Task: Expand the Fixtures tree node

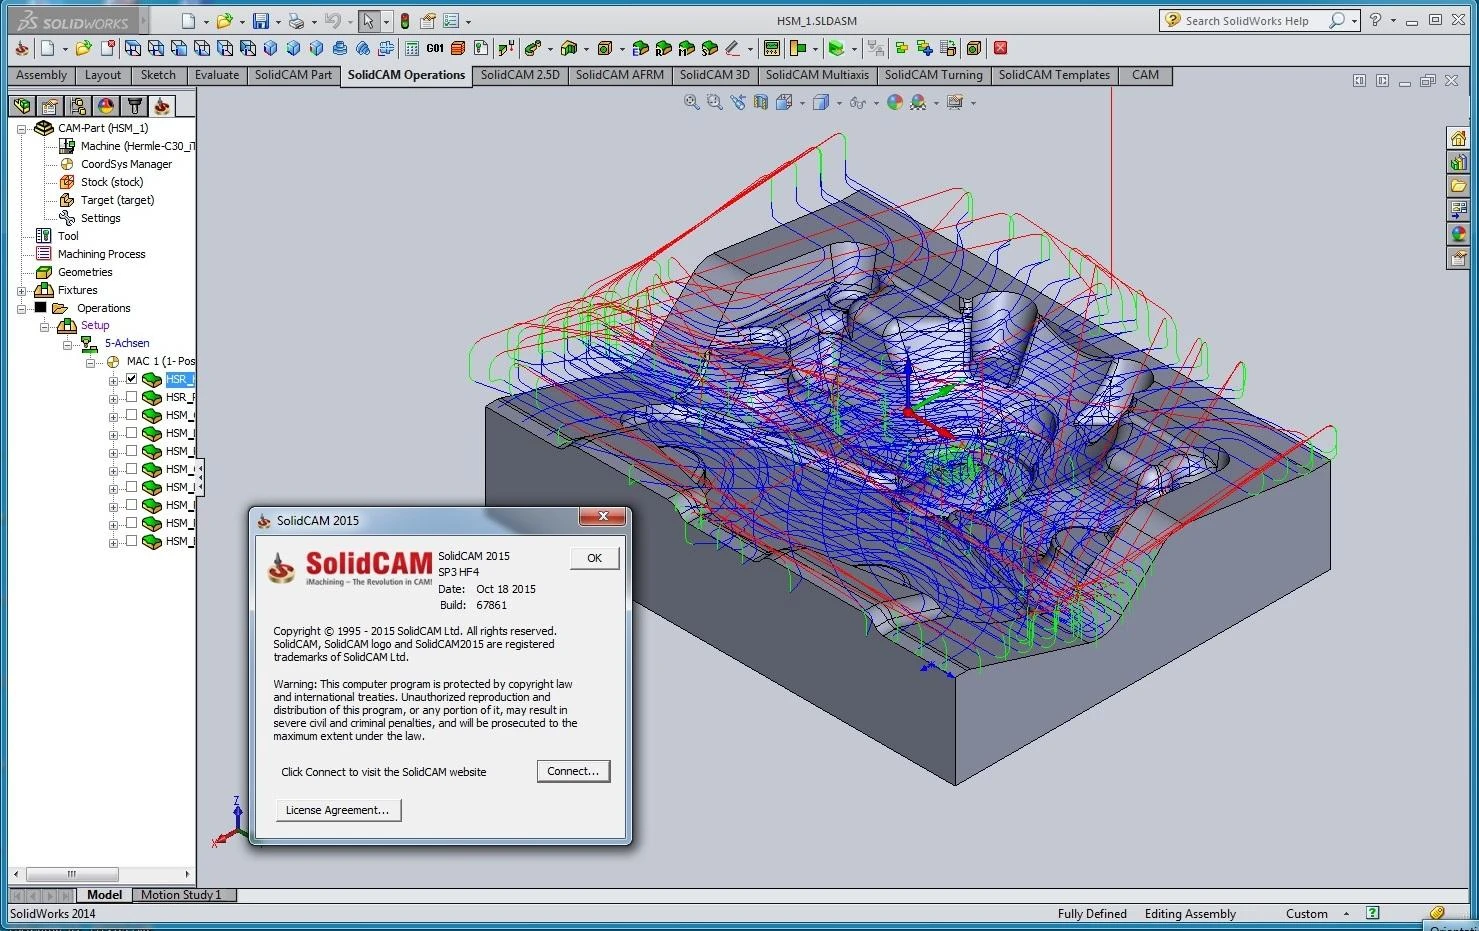Action: [x=21, y=290]
